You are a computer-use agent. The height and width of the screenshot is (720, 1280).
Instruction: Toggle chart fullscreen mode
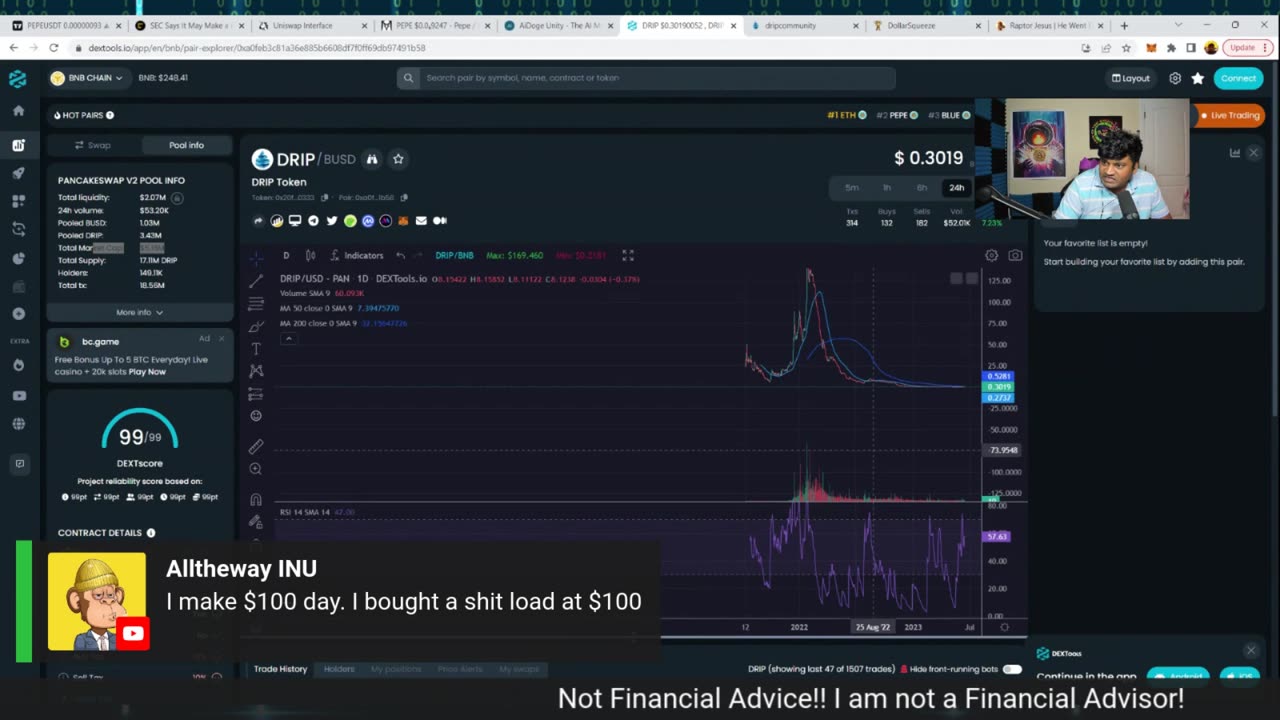coord(628,256)
